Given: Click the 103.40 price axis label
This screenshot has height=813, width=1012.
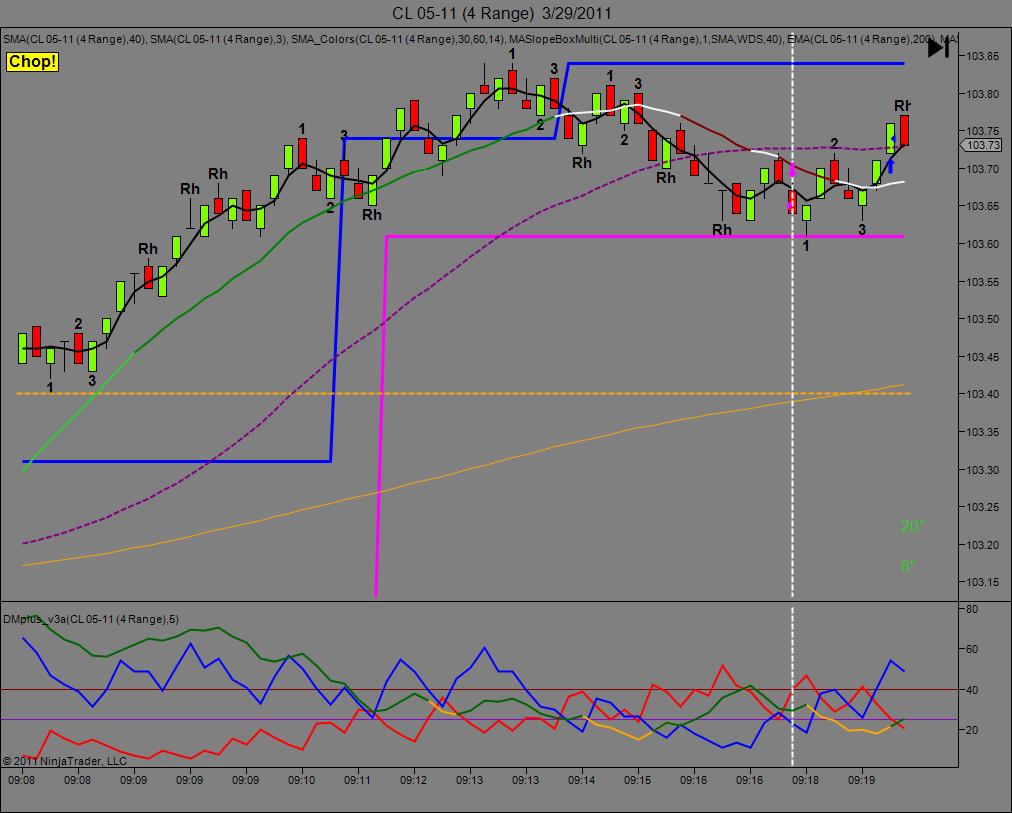Looking at the screenshot, I should [983, 394].
